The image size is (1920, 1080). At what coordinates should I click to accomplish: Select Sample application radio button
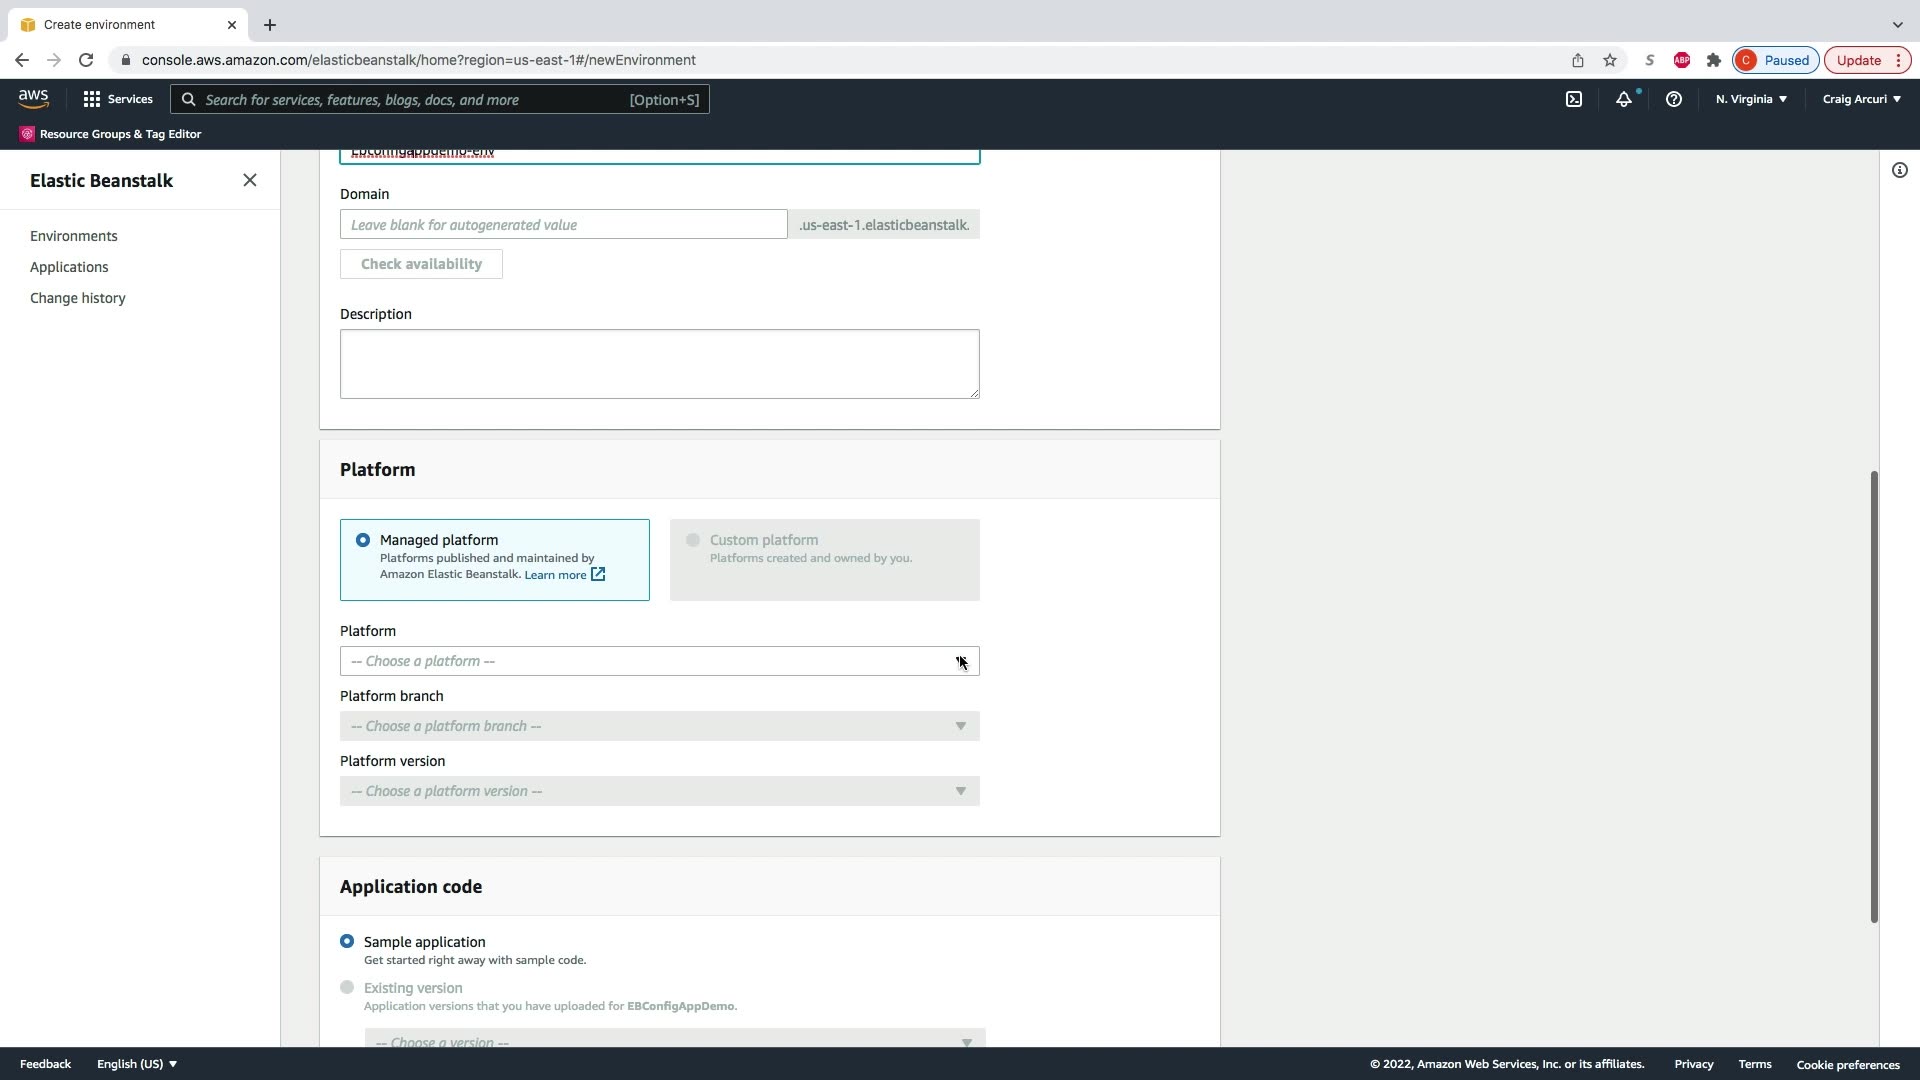point(347,941)
